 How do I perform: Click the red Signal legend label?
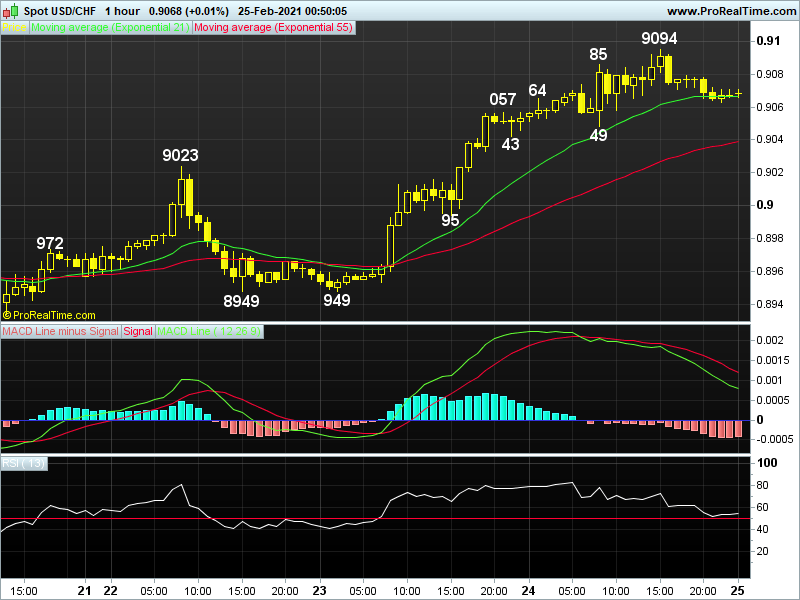coord(138,331)
